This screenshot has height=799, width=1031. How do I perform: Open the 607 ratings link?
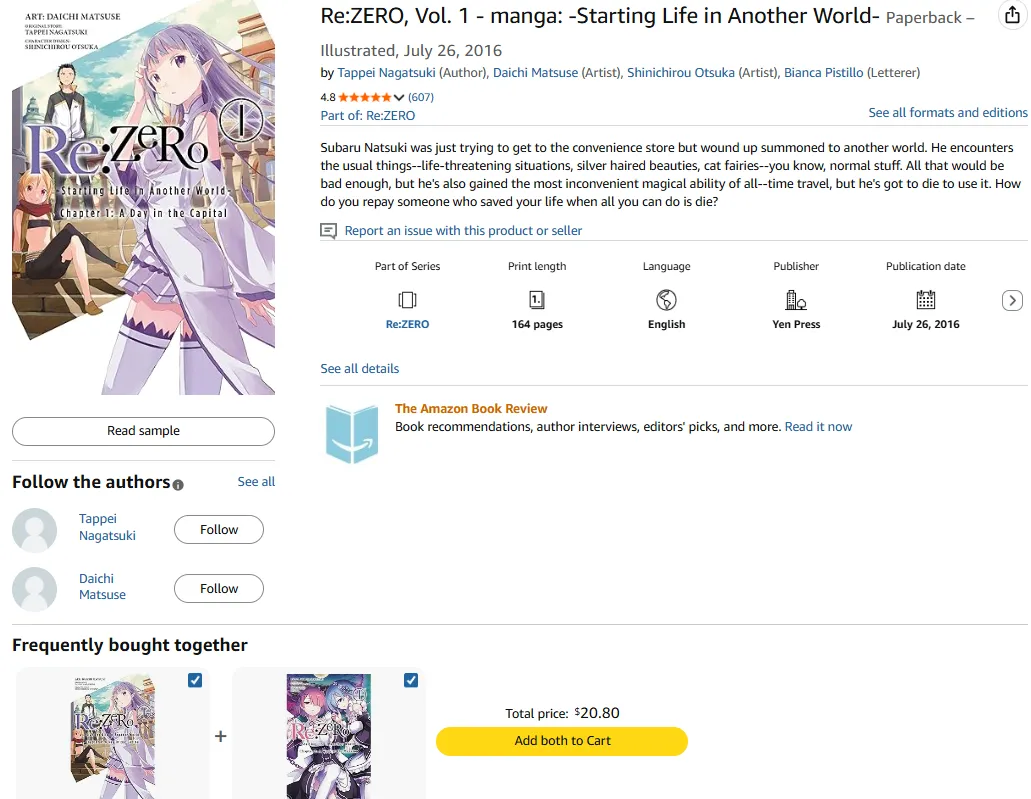421,97
